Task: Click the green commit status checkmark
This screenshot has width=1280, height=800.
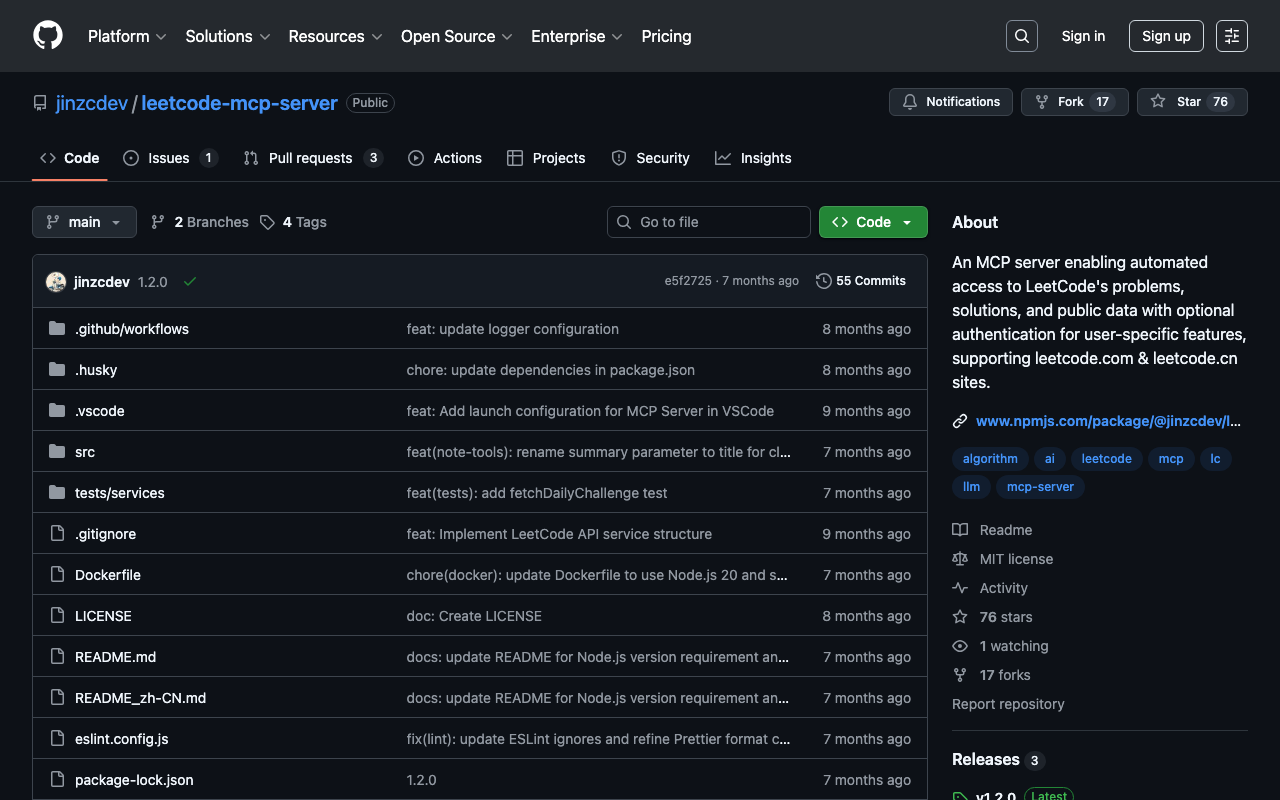Action: point(190,282)
